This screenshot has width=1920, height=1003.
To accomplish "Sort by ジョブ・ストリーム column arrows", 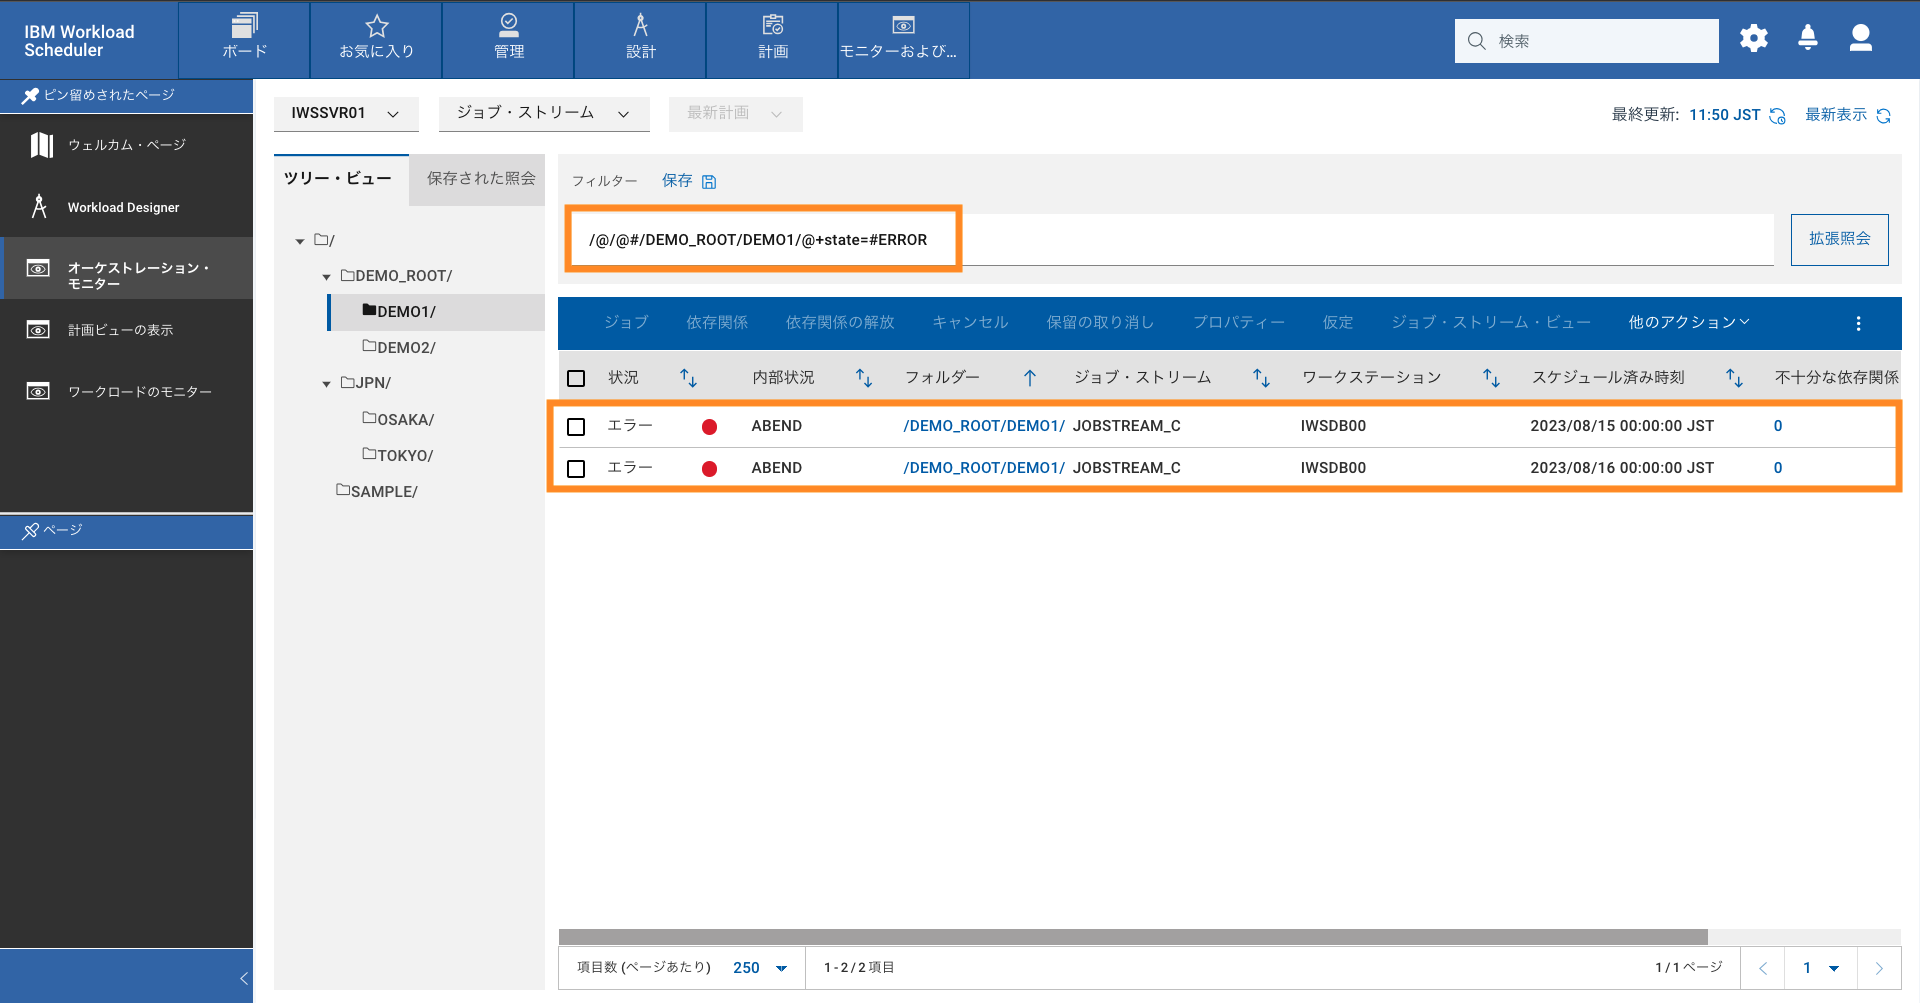I will pos(1261,378).
